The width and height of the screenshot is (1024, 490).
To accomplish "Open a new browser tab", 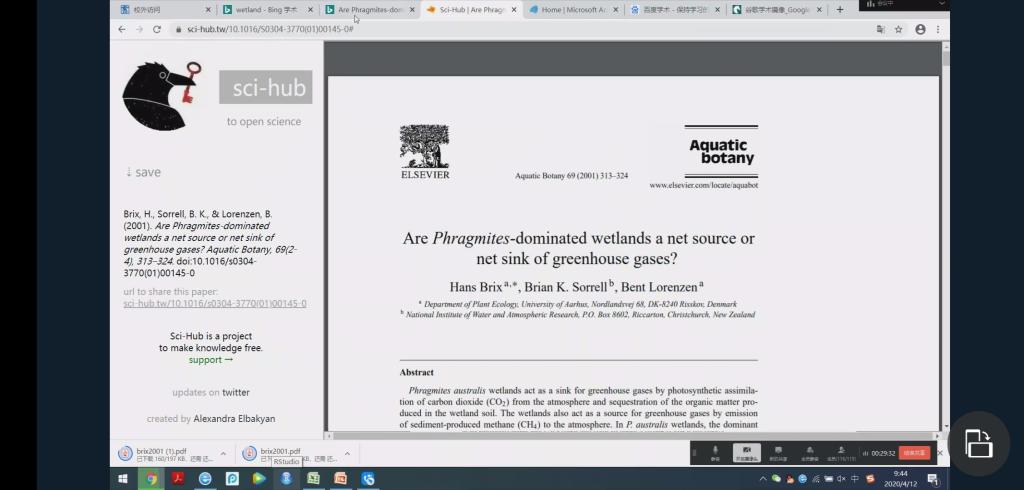I will pyautogui.click(x=839, y=9).
